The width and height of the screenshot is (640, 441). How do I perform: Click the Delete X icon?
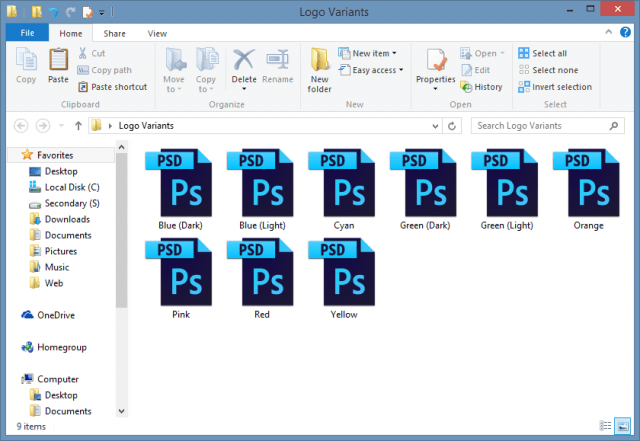[244, 60]
